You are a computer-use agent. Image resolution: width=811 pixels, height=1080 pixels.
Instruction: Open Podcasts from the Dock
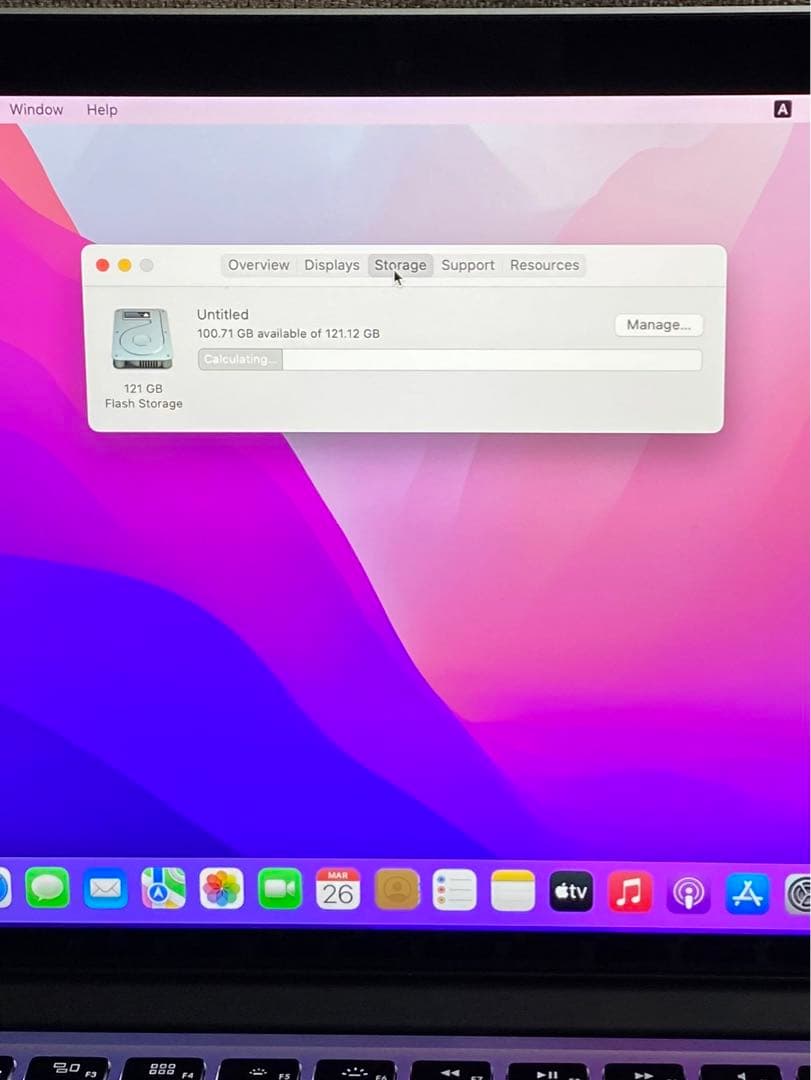pyautogui.click(x=688, y=889)
